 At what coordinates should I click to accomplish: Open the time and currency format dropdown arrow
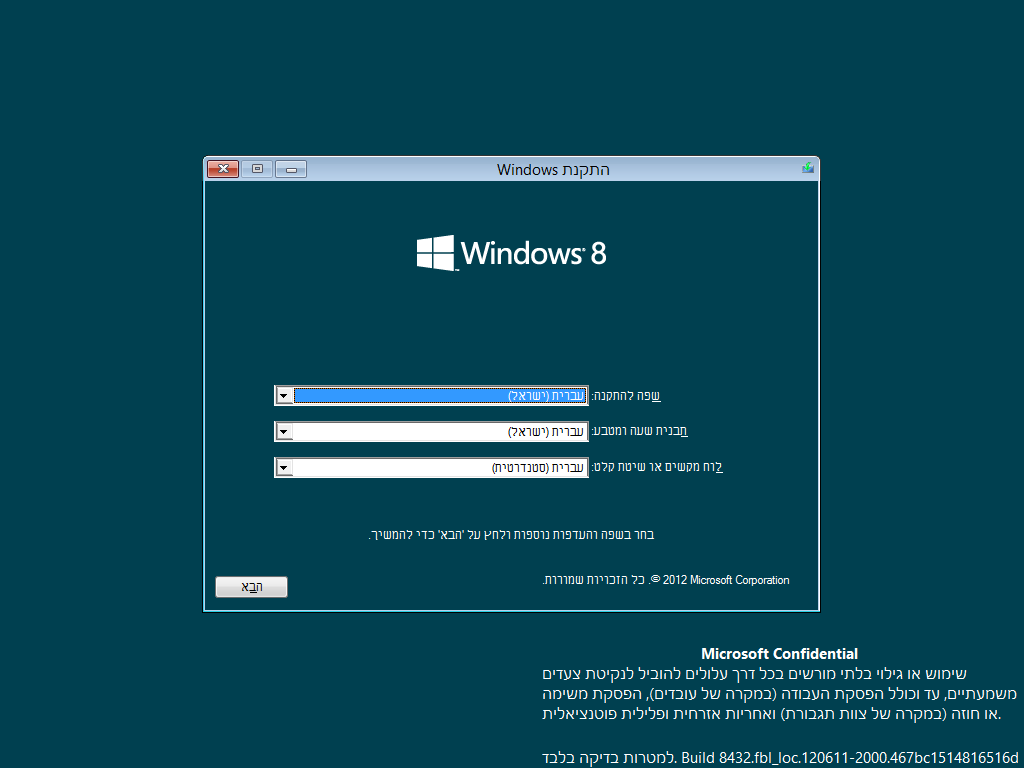(x=284, y=432)
